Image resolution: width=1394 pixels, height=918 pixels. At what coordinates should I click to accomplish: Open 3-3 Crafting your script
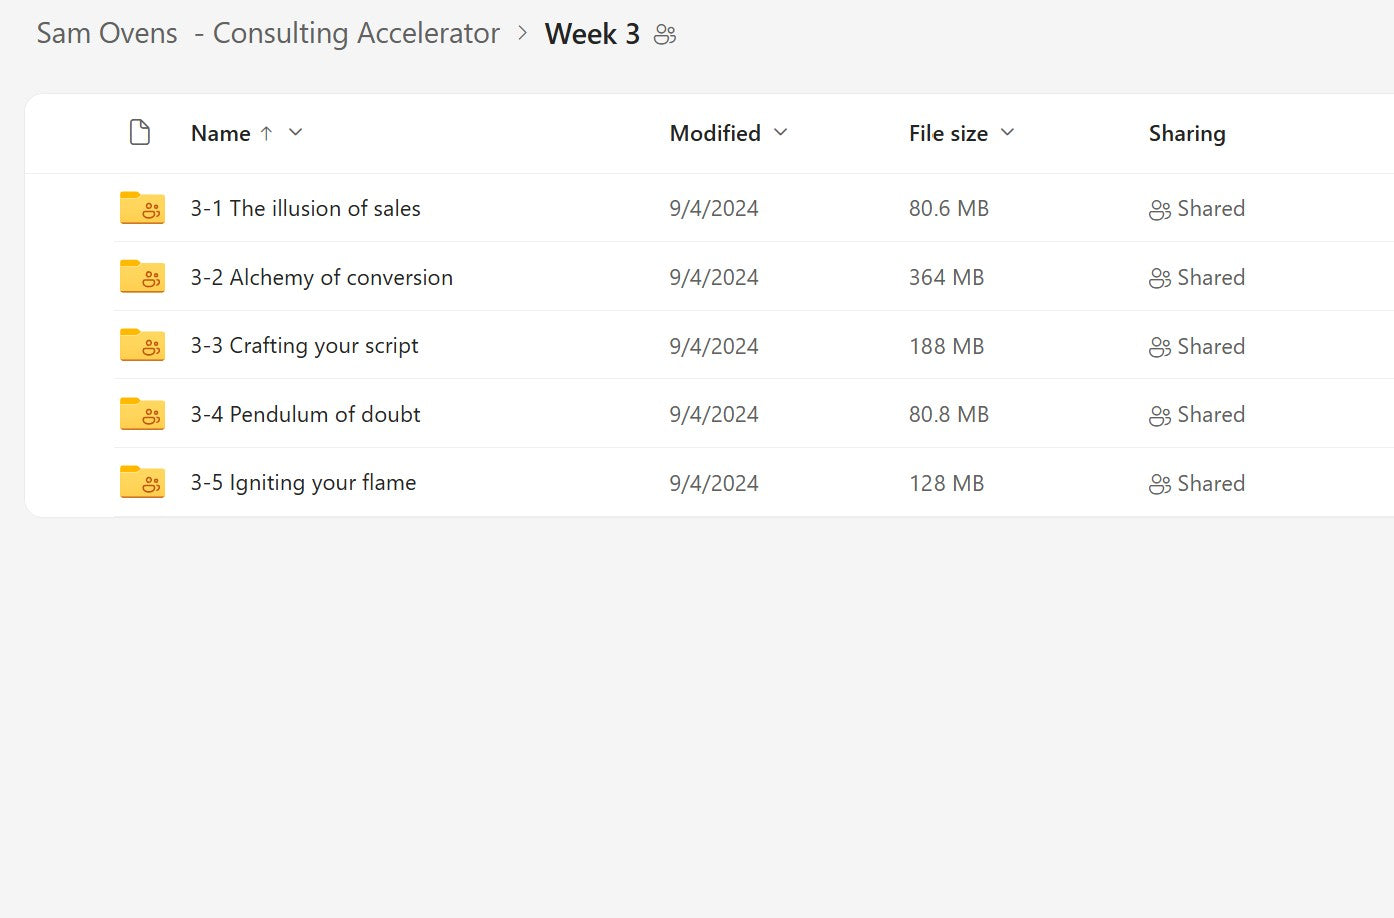[304, 346]
